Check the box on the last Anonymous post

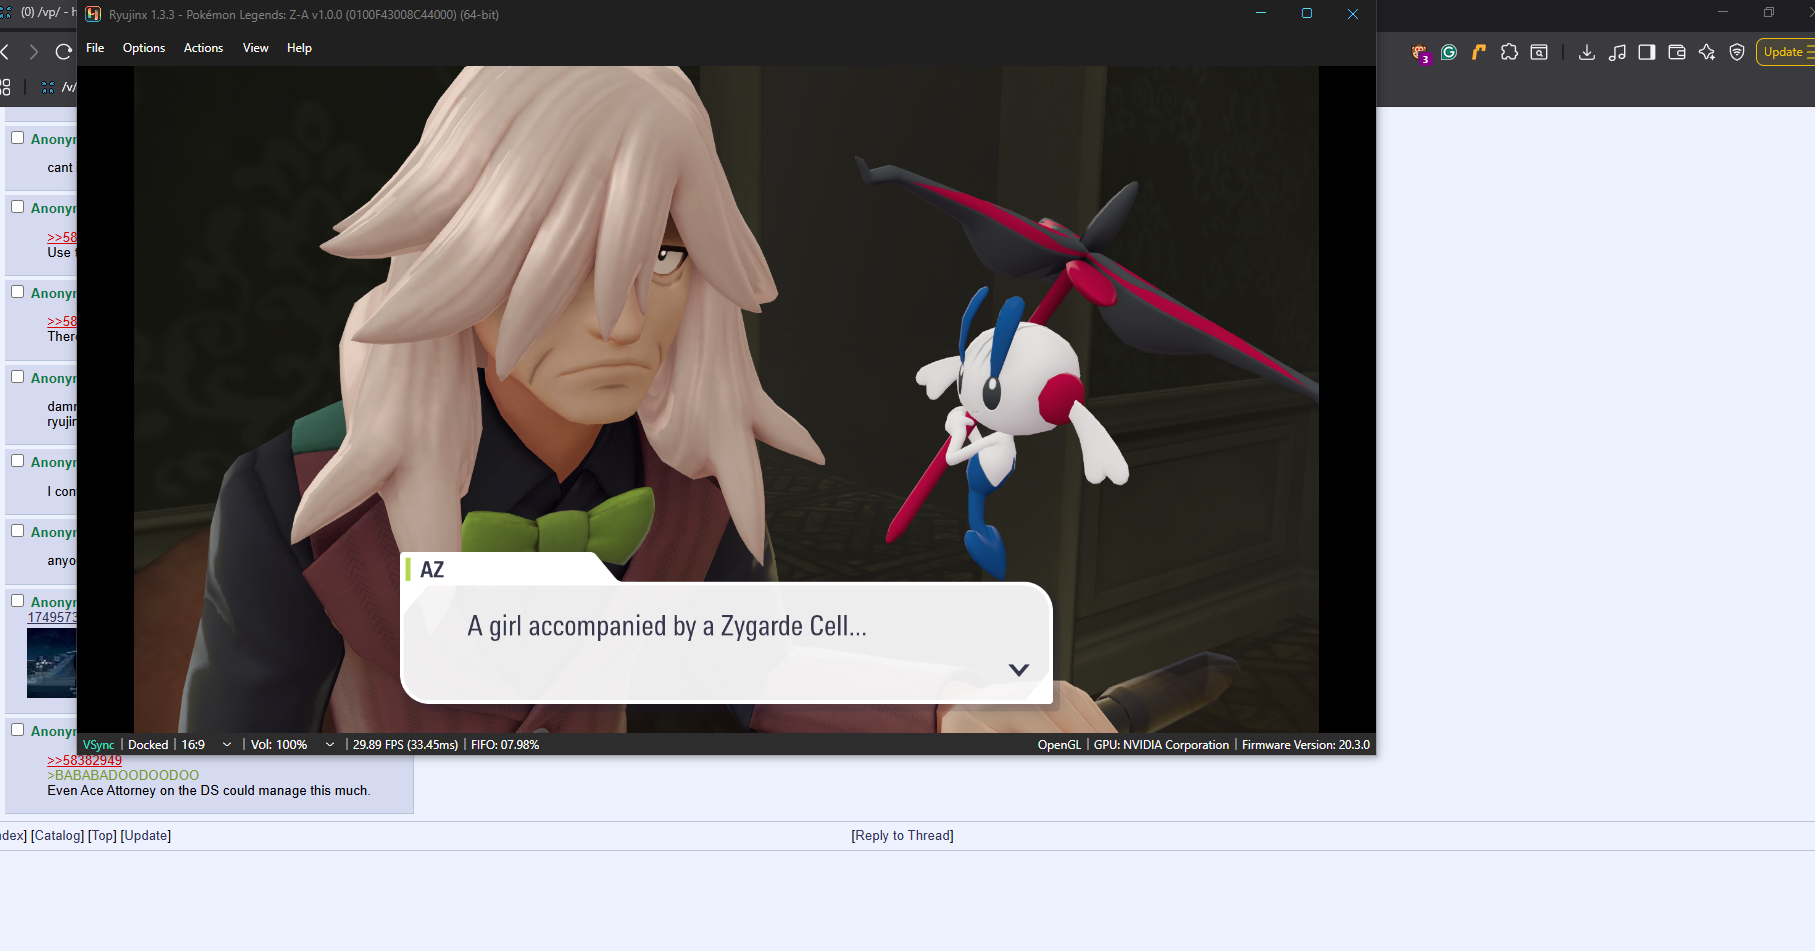pos(18,730)
